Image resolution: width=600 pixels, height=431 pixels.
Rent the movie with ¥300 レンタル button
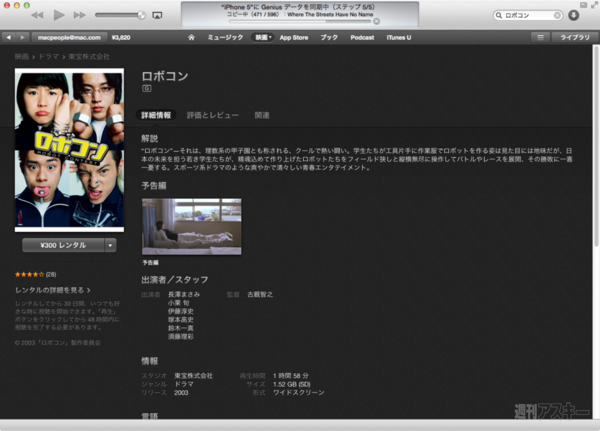coord(63,245)
